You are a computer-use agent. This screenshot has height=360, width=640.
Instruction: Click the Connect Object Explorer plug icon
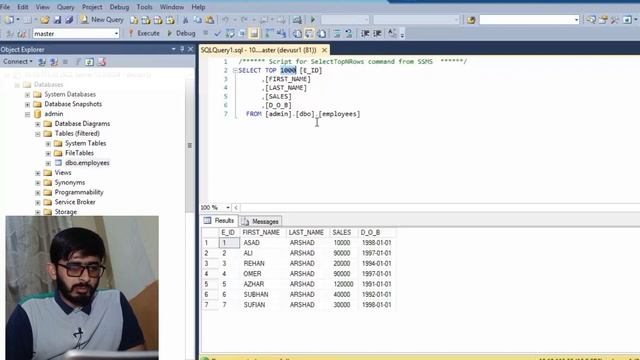[x=42, y=62]
